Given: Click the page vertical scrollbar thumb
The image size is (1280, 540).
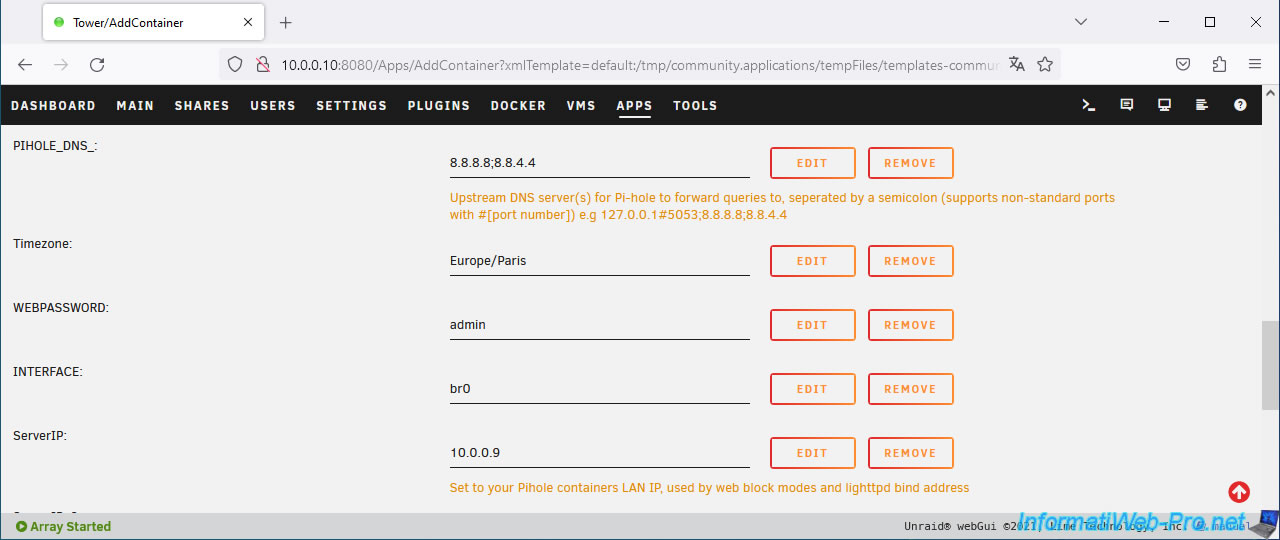Looking at the screenshot, I should click(x=1270, y=365).
